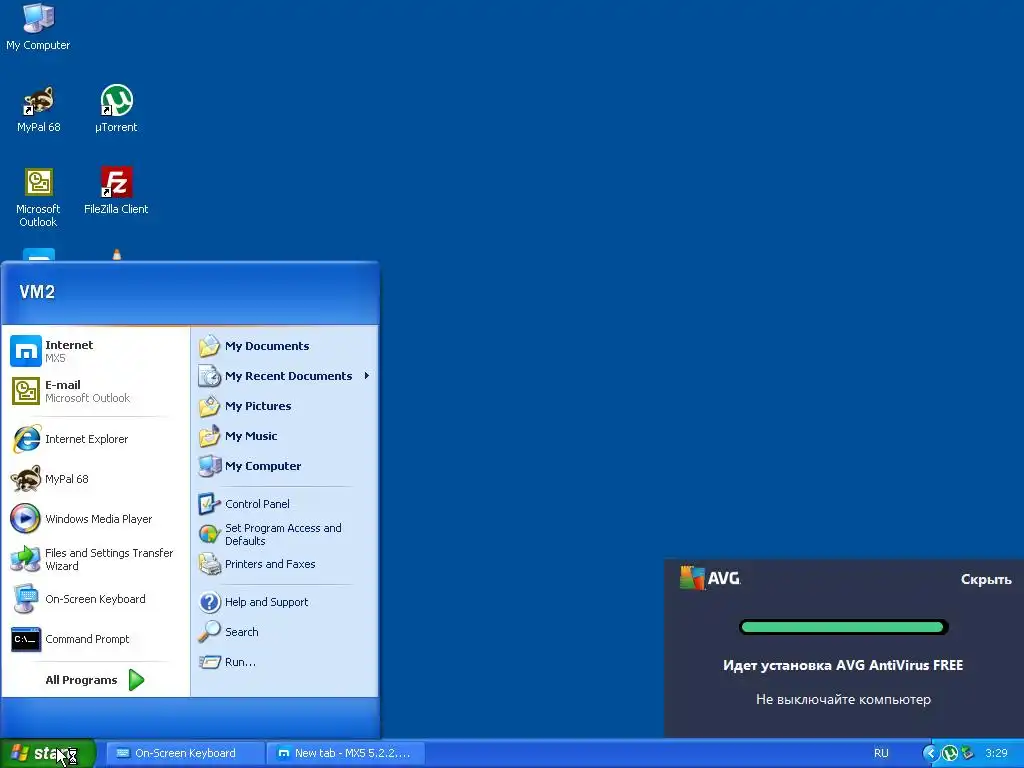
Task: Open Internet MX5 in Start menu
Action: point(95,351)
